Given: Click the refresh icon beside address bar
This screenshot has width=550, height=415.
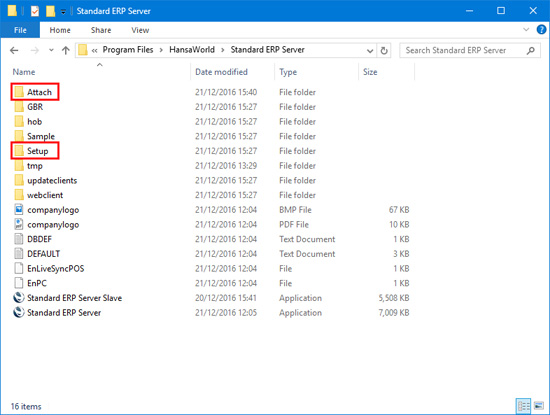Looking at the screenshot, I should (x=384, y=51).
